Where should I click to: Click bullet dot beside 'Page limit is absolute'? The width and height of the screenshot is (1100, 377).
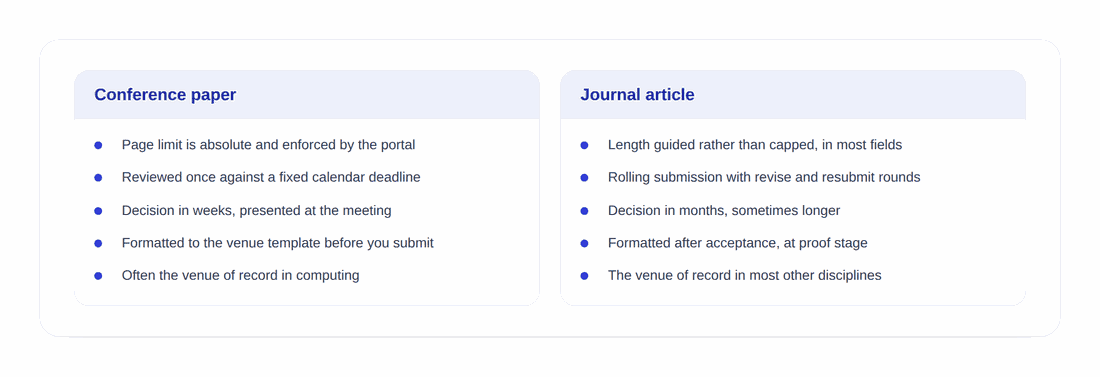click(x=98, y=145)
